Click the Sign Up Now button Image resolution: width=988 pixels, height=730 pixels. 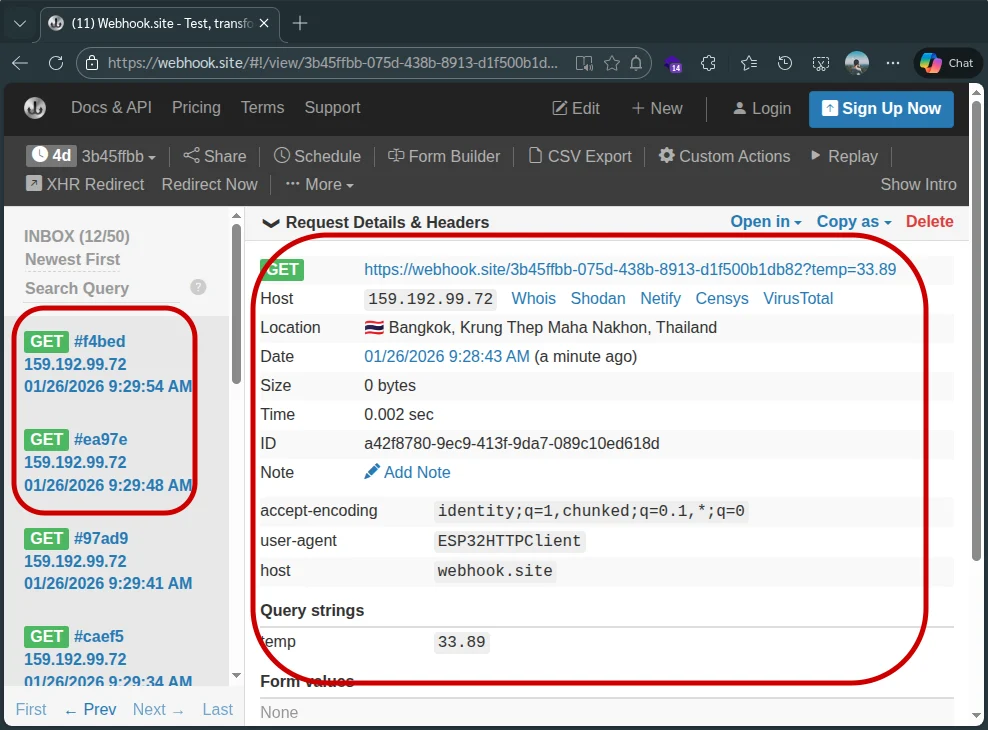(881, 108)
